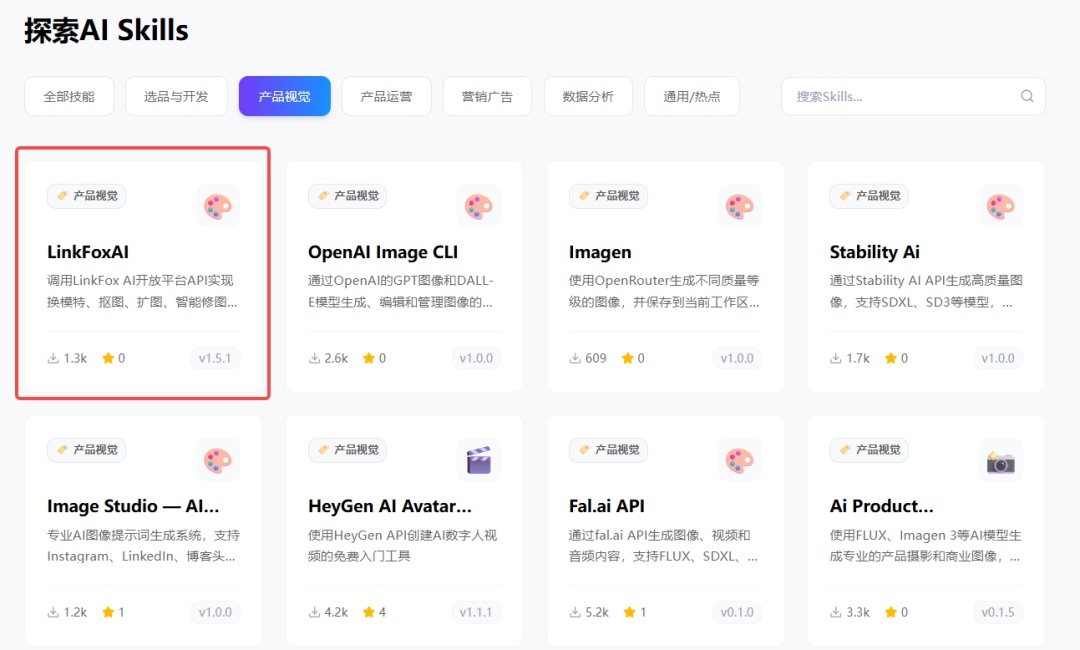Click the download icon on OpenAI Image CLI card
The width and height of the screenshot is (1080, 650).
(x=314, y=358)
